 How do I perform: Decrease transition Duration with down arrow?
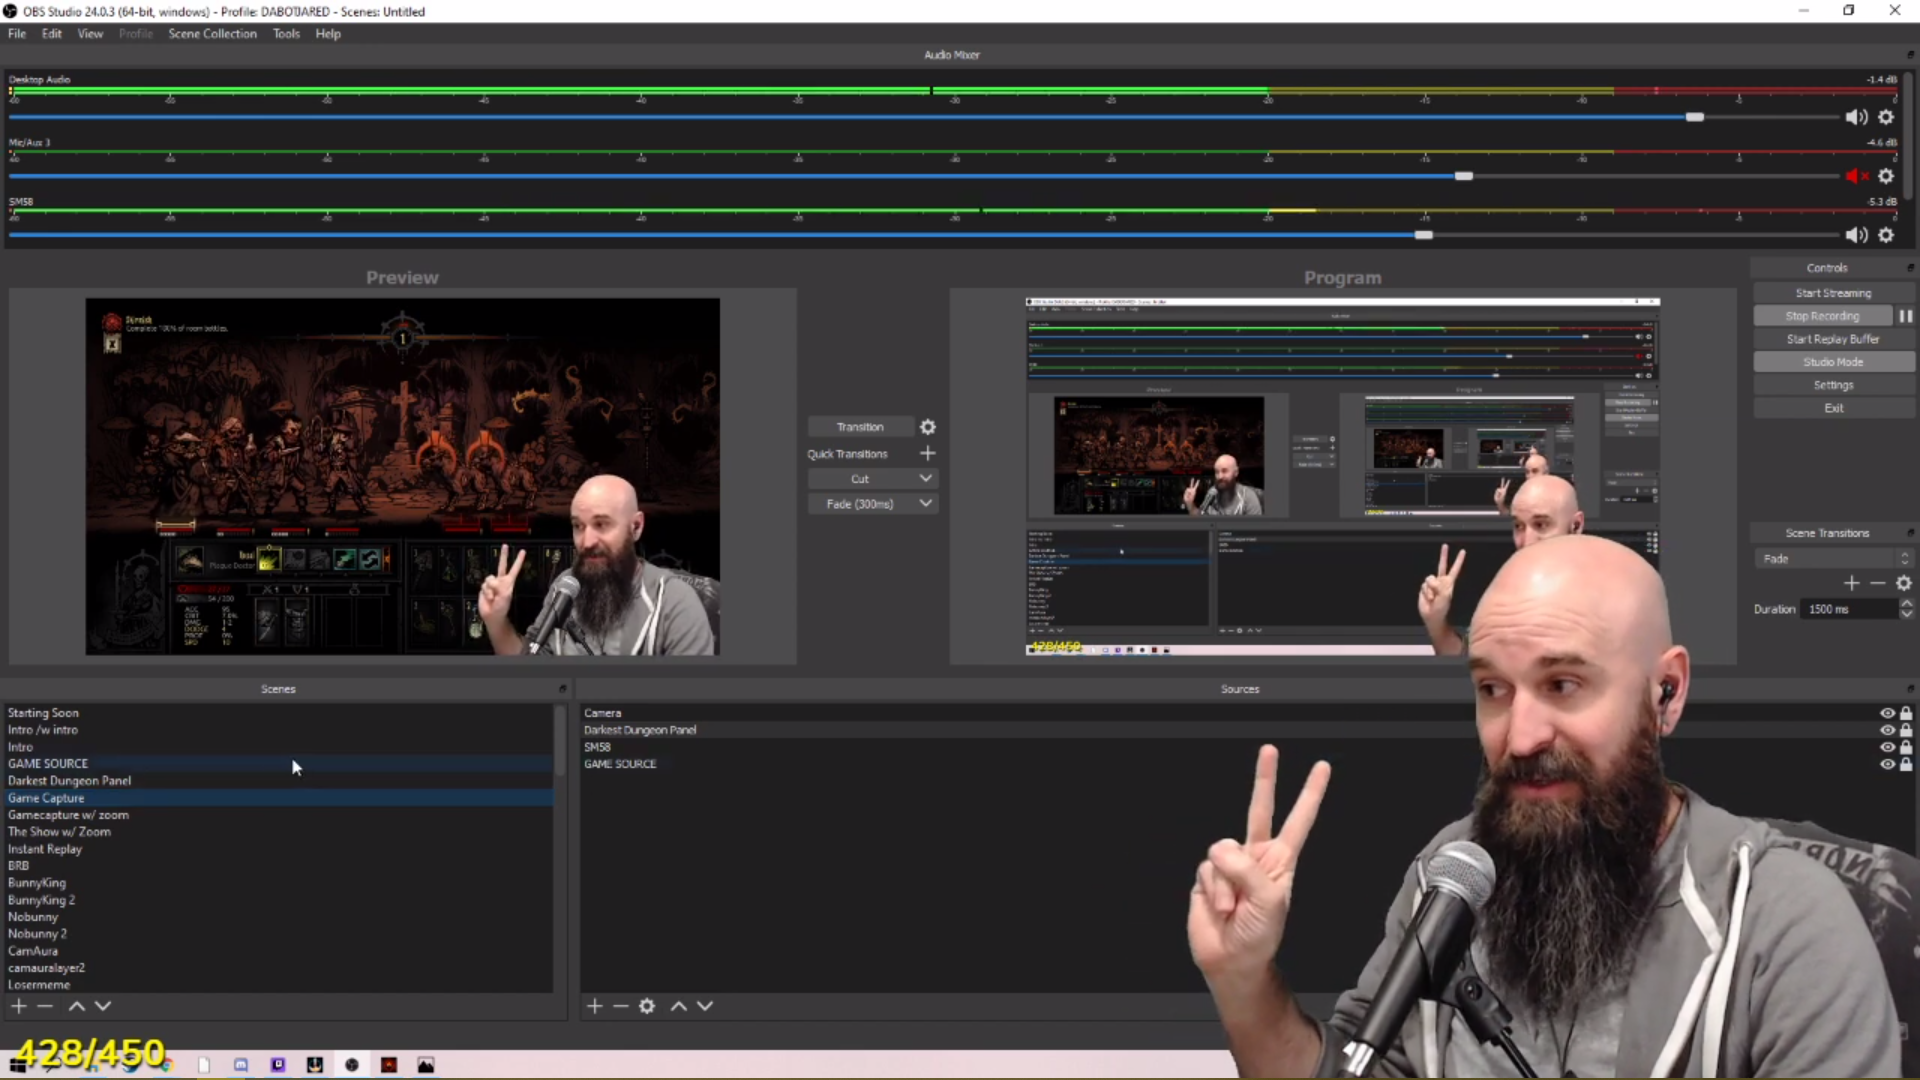(x=1906, y=614)
